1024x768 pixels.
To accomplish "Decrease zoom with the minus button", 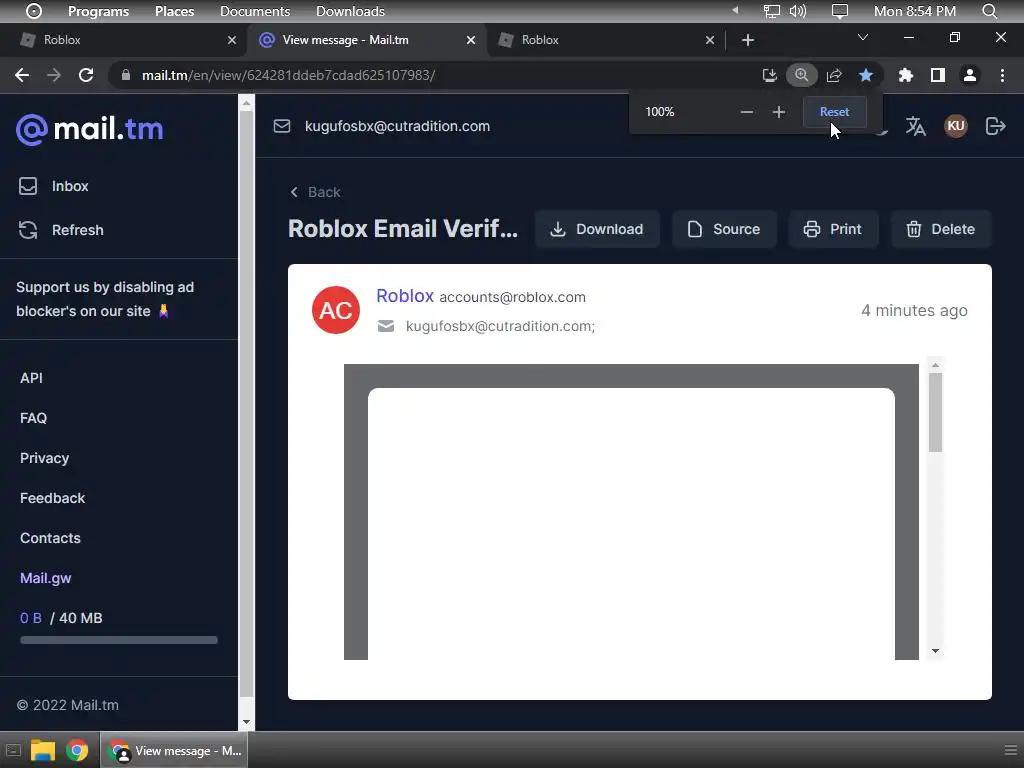I will [x=746, y=112].
